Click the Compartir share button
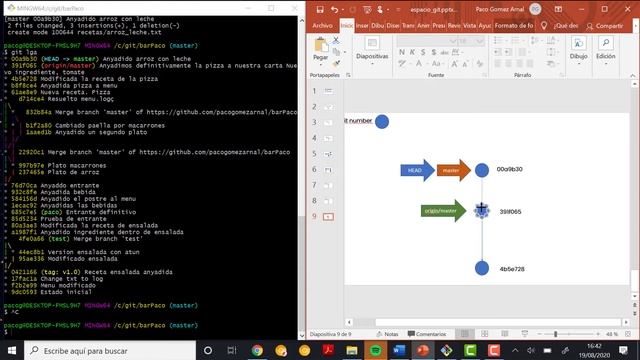Screen dimensions: 640x360 tap(604, 26)
